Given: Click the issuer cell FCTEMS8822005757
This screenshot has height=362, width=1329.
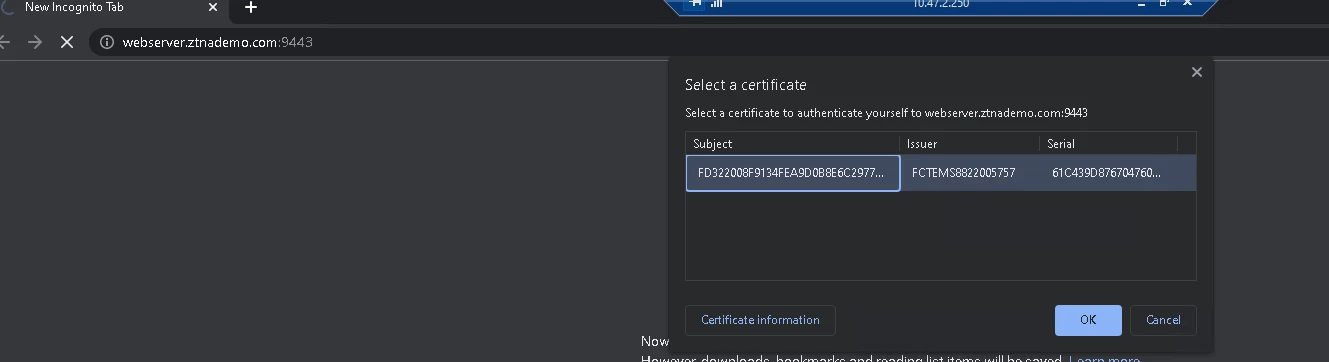Looking at the screenshot, I should tap(970, 173).
